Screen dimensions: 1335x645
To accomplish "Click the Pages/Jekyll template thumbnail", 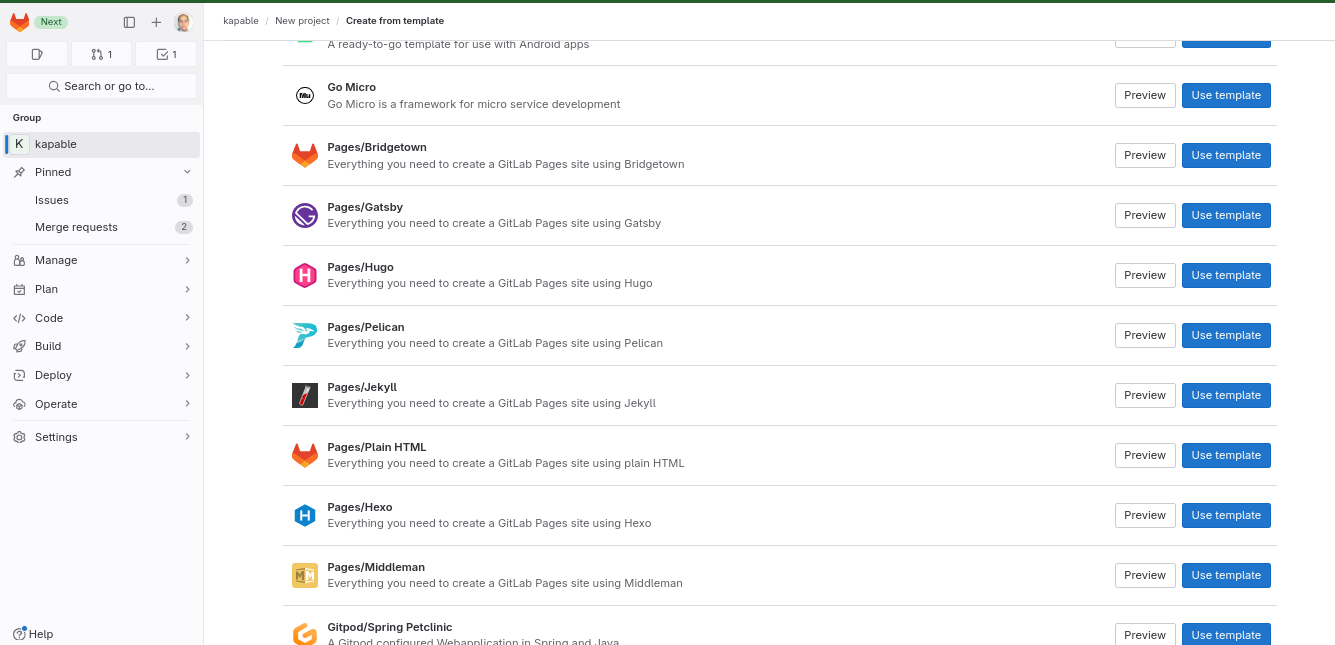I will tap(305, 395).
